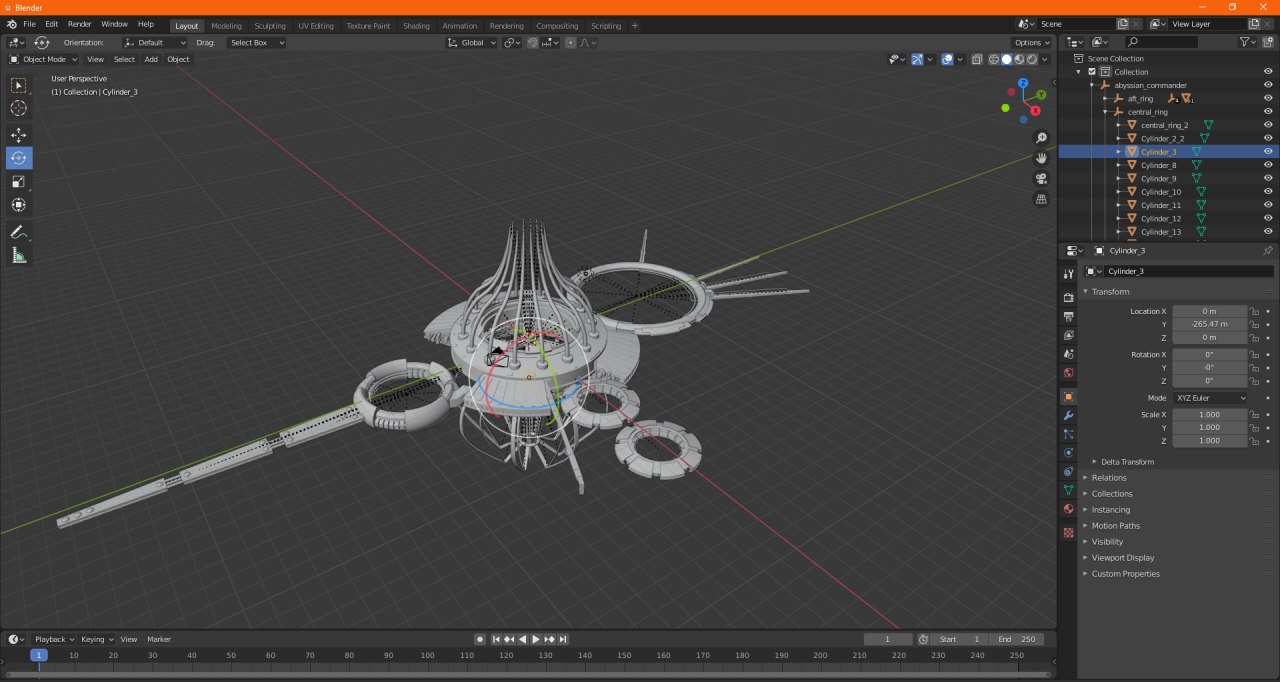Open the Options dropdown in viewport
Viewport: 1280px width, 682px height.
point(1031,43)
